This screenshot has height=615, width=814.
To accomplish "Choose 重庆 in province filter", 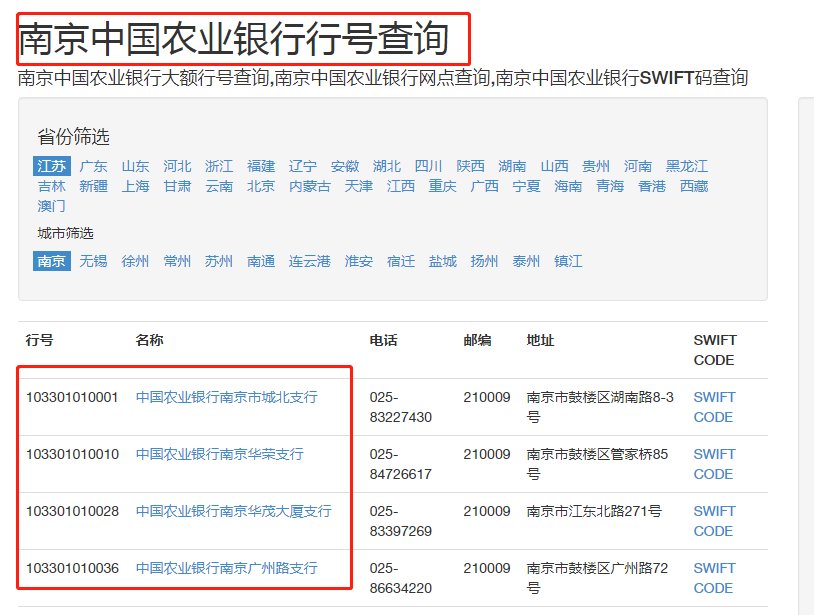I will (442, 186).
